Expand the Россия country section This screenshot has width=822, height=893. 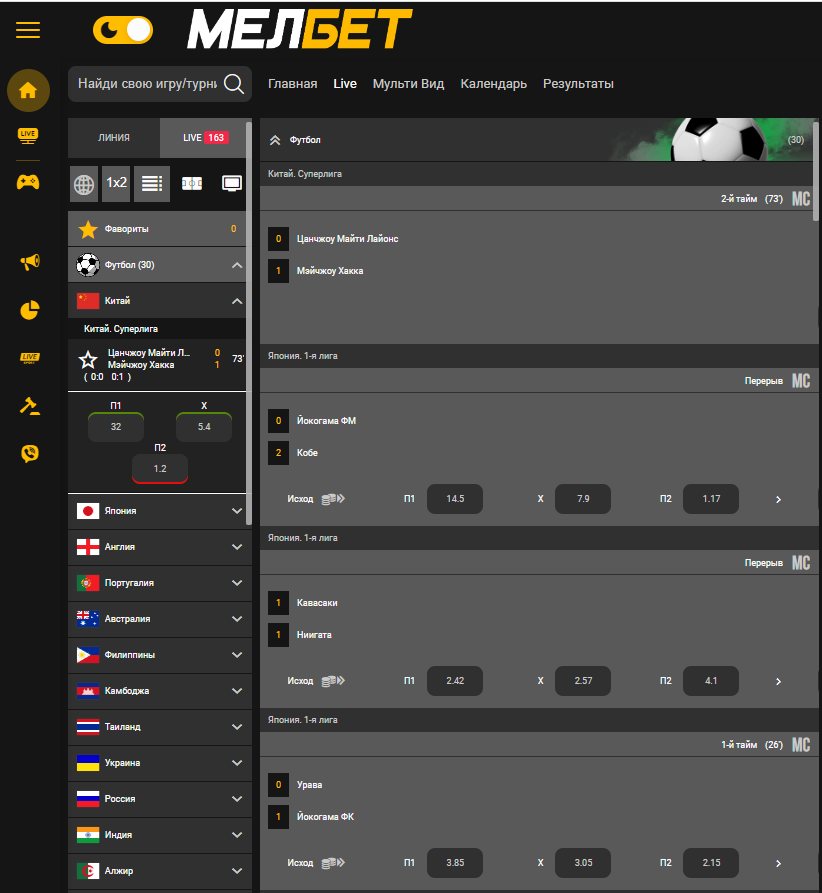[x=160, y=798]
